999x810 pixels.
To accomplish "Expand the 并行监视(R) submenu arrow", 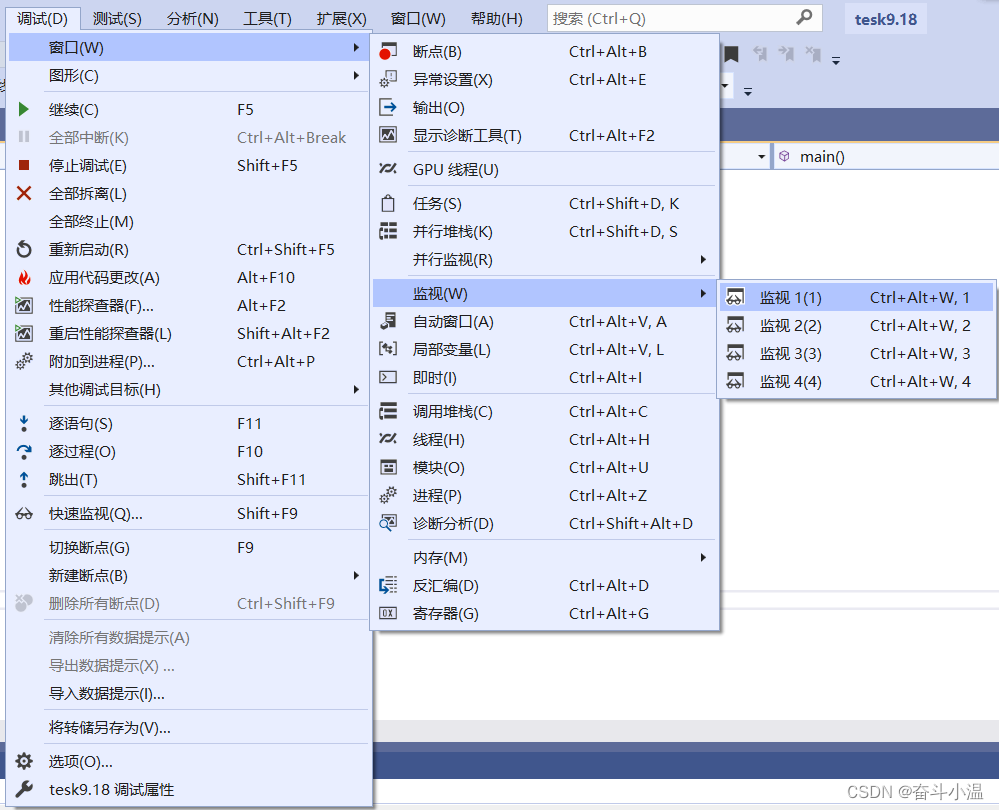I will coord(703,260).
